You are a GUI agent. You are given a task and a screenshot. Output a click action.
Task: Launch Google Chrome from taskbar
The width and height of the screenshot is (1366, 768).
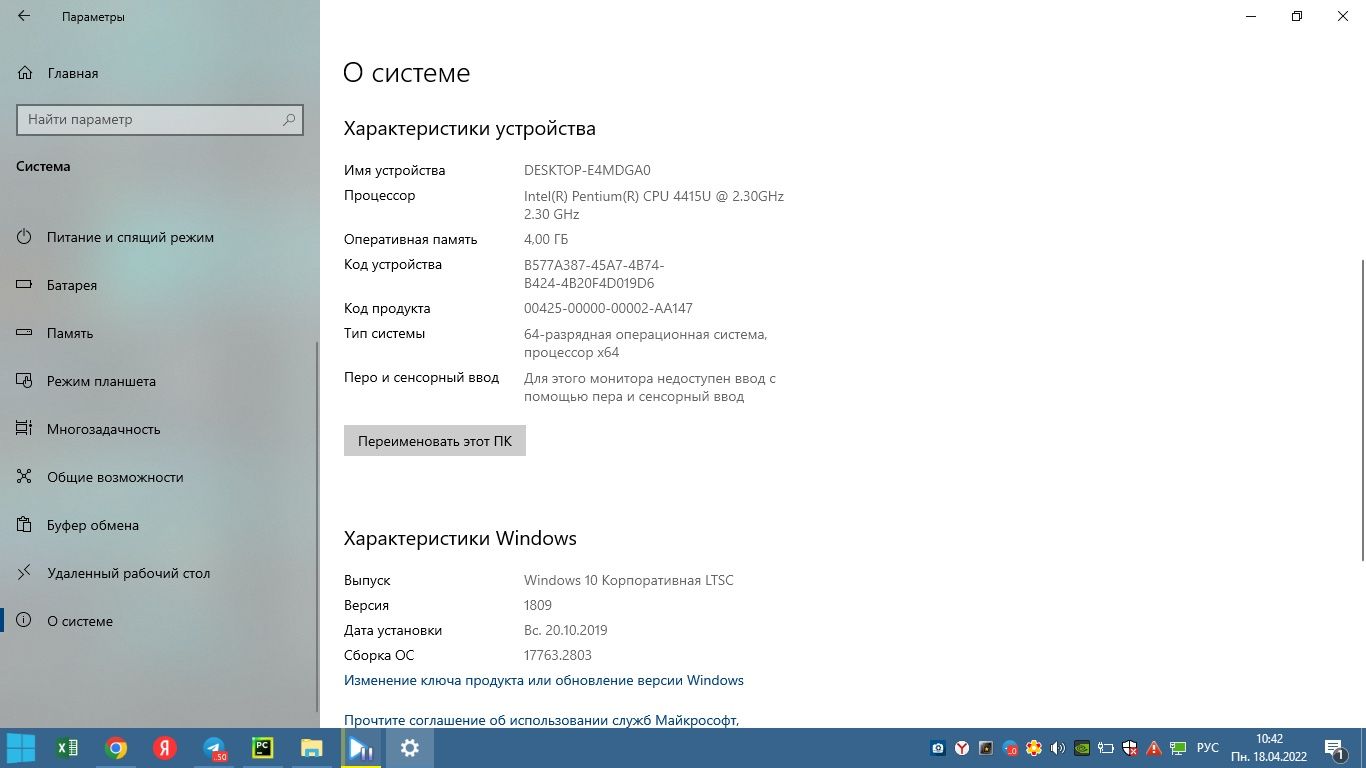pos(116,748)
